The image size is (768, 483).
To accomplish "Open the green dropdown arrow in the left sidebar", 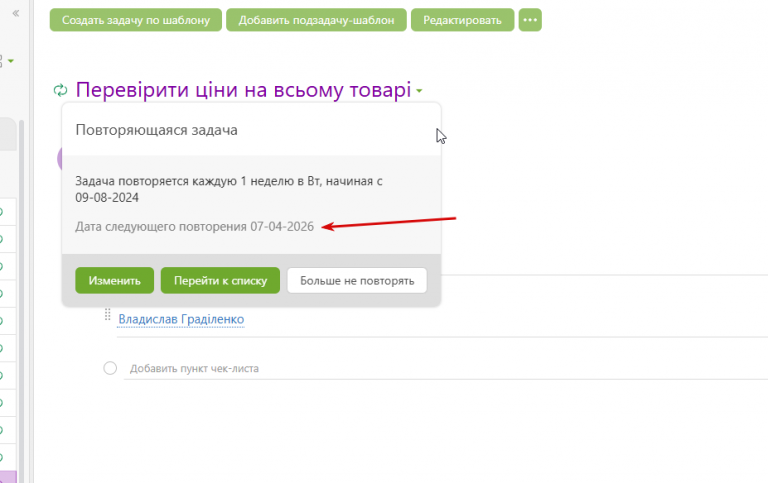I will tap(11, 61).
